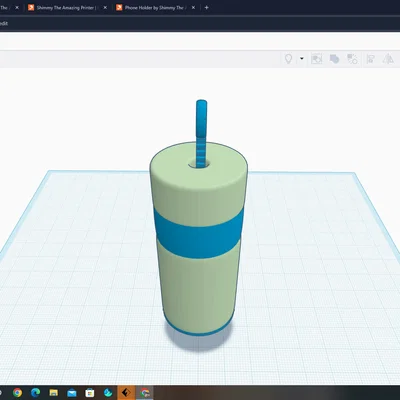Close the Shimmy The Amazing Printer tab
Image resolution: width=400 pixels, height=400 pixels.
[x=105, y=7]
